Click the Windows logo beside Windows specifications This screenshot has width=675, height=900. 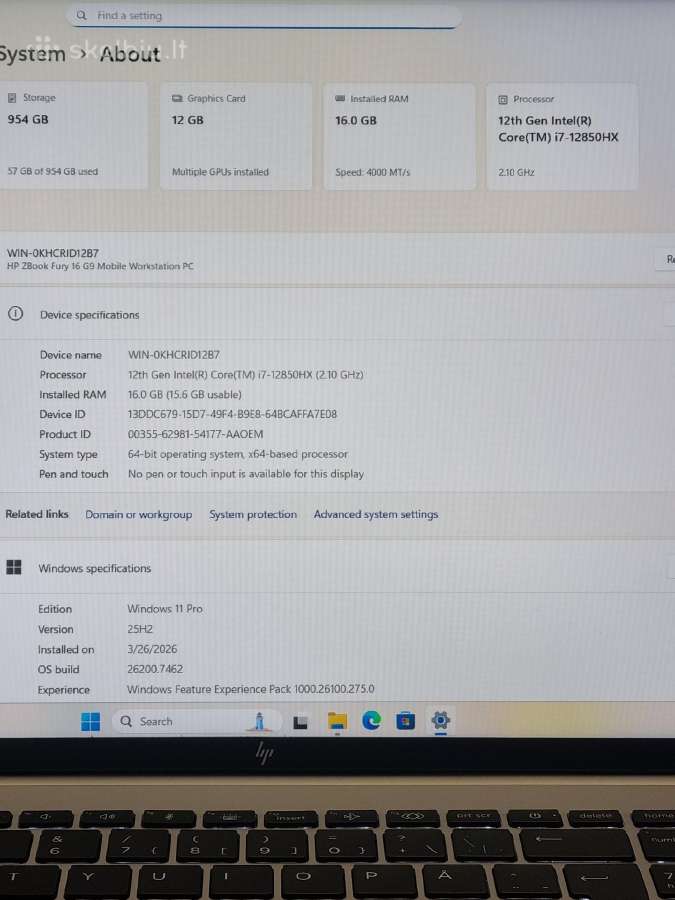[14, 568]
